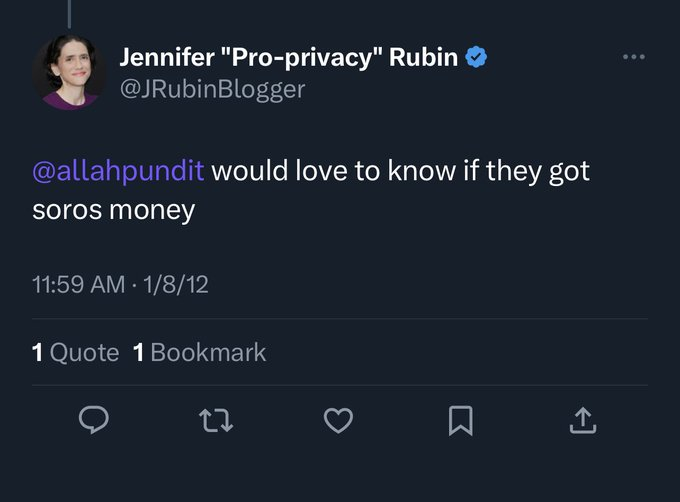This screenshot has height=502, width=680.
Task: View the 1 Quote list
Action: 75,352
